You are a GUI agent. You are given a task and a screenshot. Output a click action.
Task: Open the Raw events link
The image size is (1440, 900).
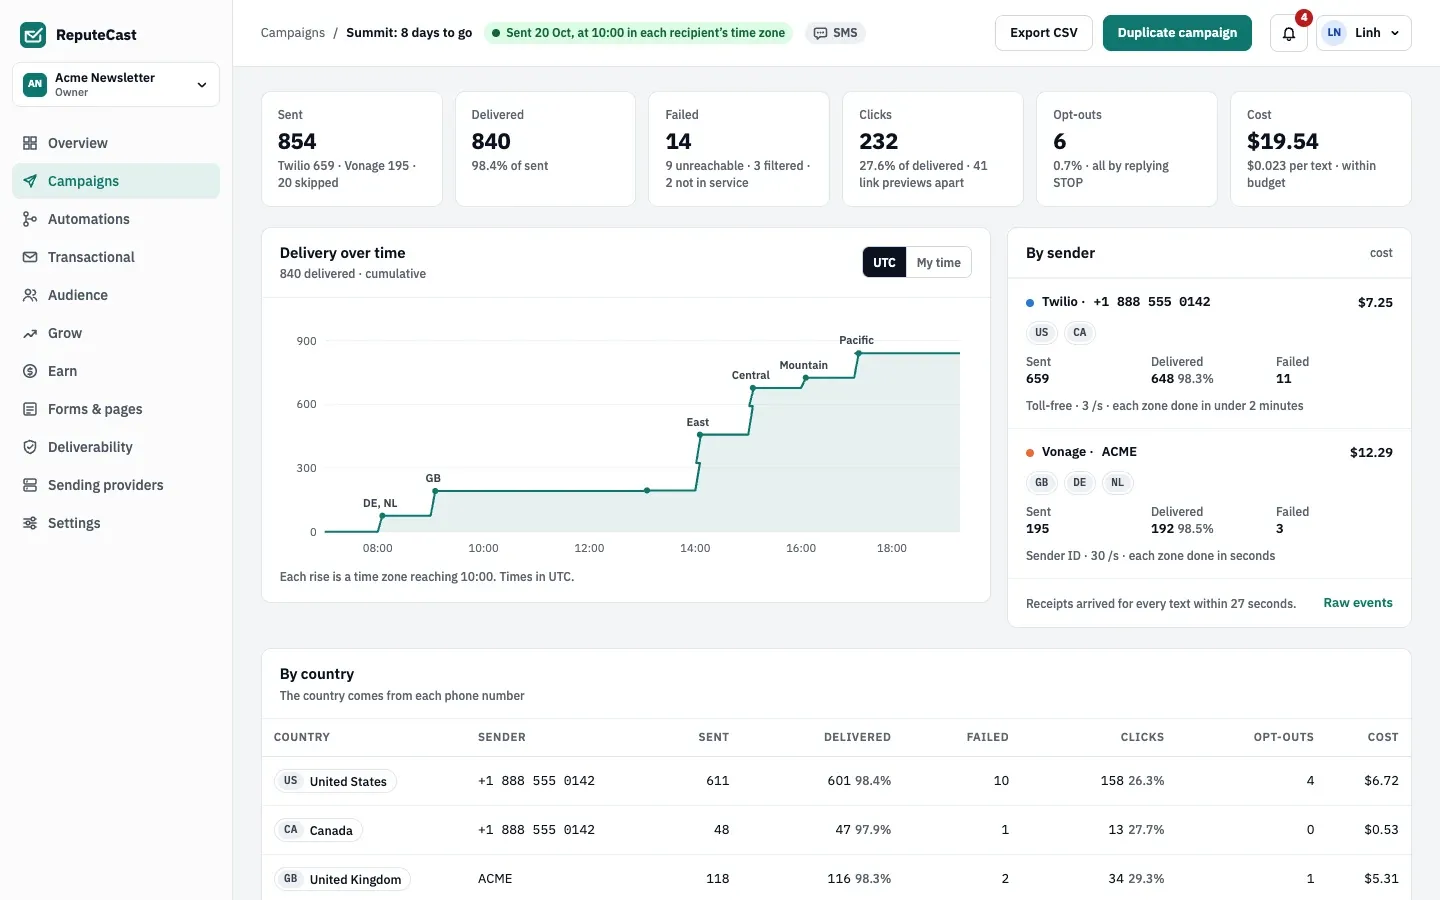pos(1358,603)
